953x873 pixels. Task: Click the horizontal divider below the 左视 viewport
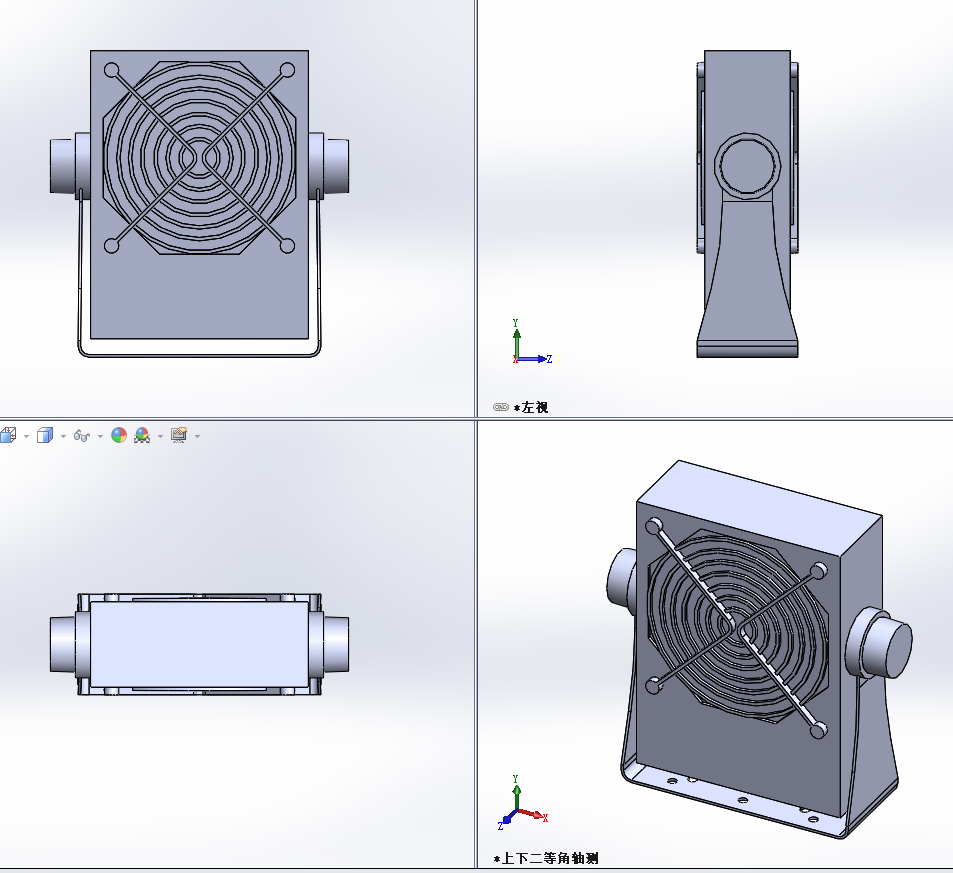tap(715, 418)
